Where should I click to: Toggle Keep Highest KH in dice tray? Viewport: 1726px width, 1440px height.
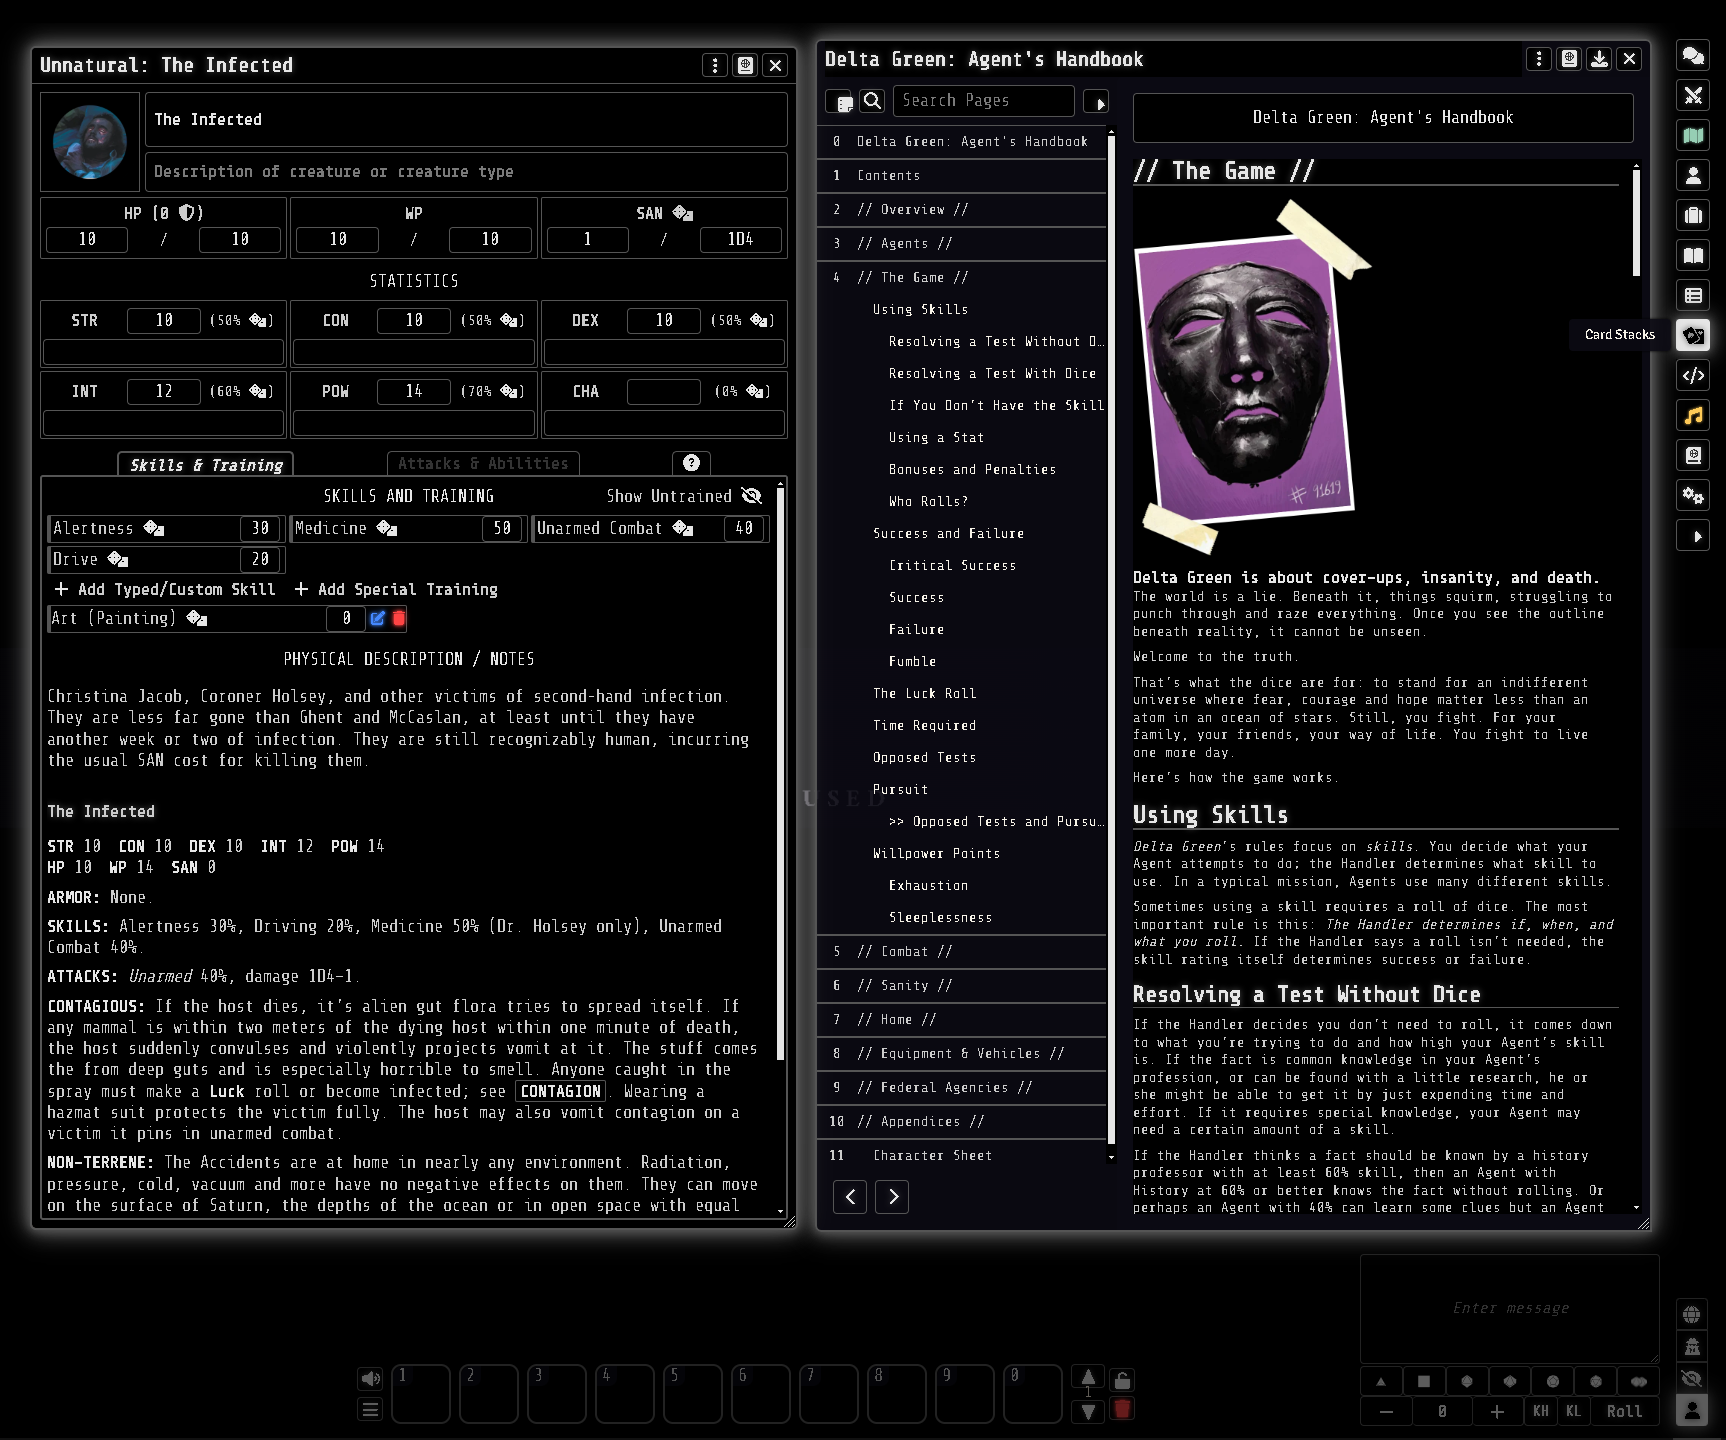1541,1411
